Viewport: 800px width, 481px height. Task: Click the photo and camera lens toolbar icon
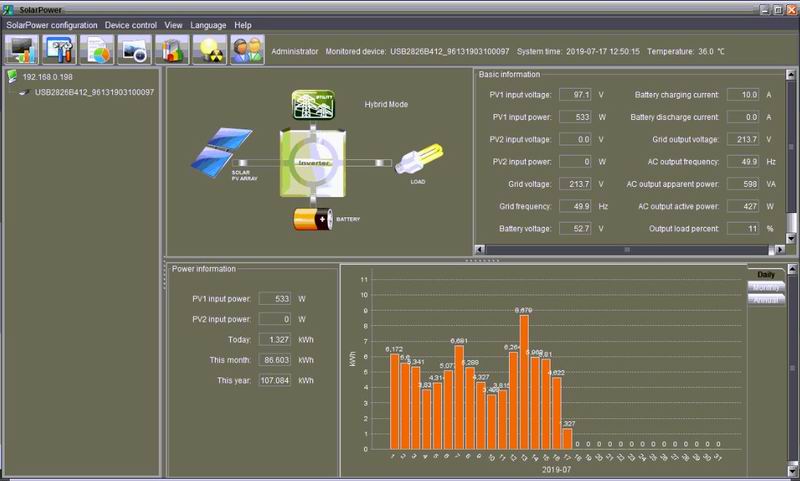(135, 50)
